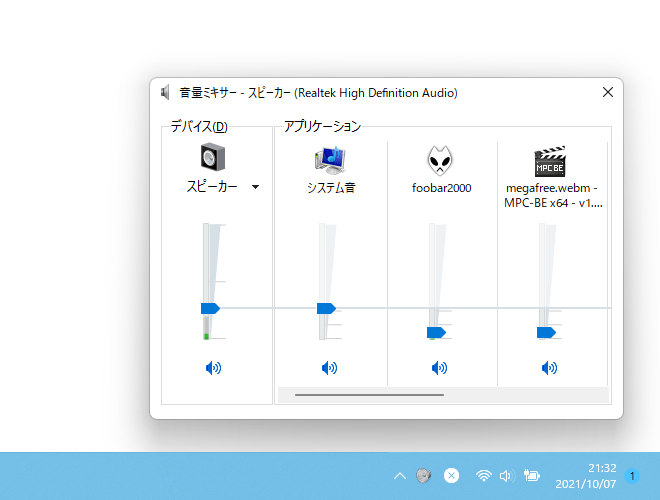Screen dimensions: 660x500
Task: Click the taskbar volume speaker icon
Action: tap(507, 476)
